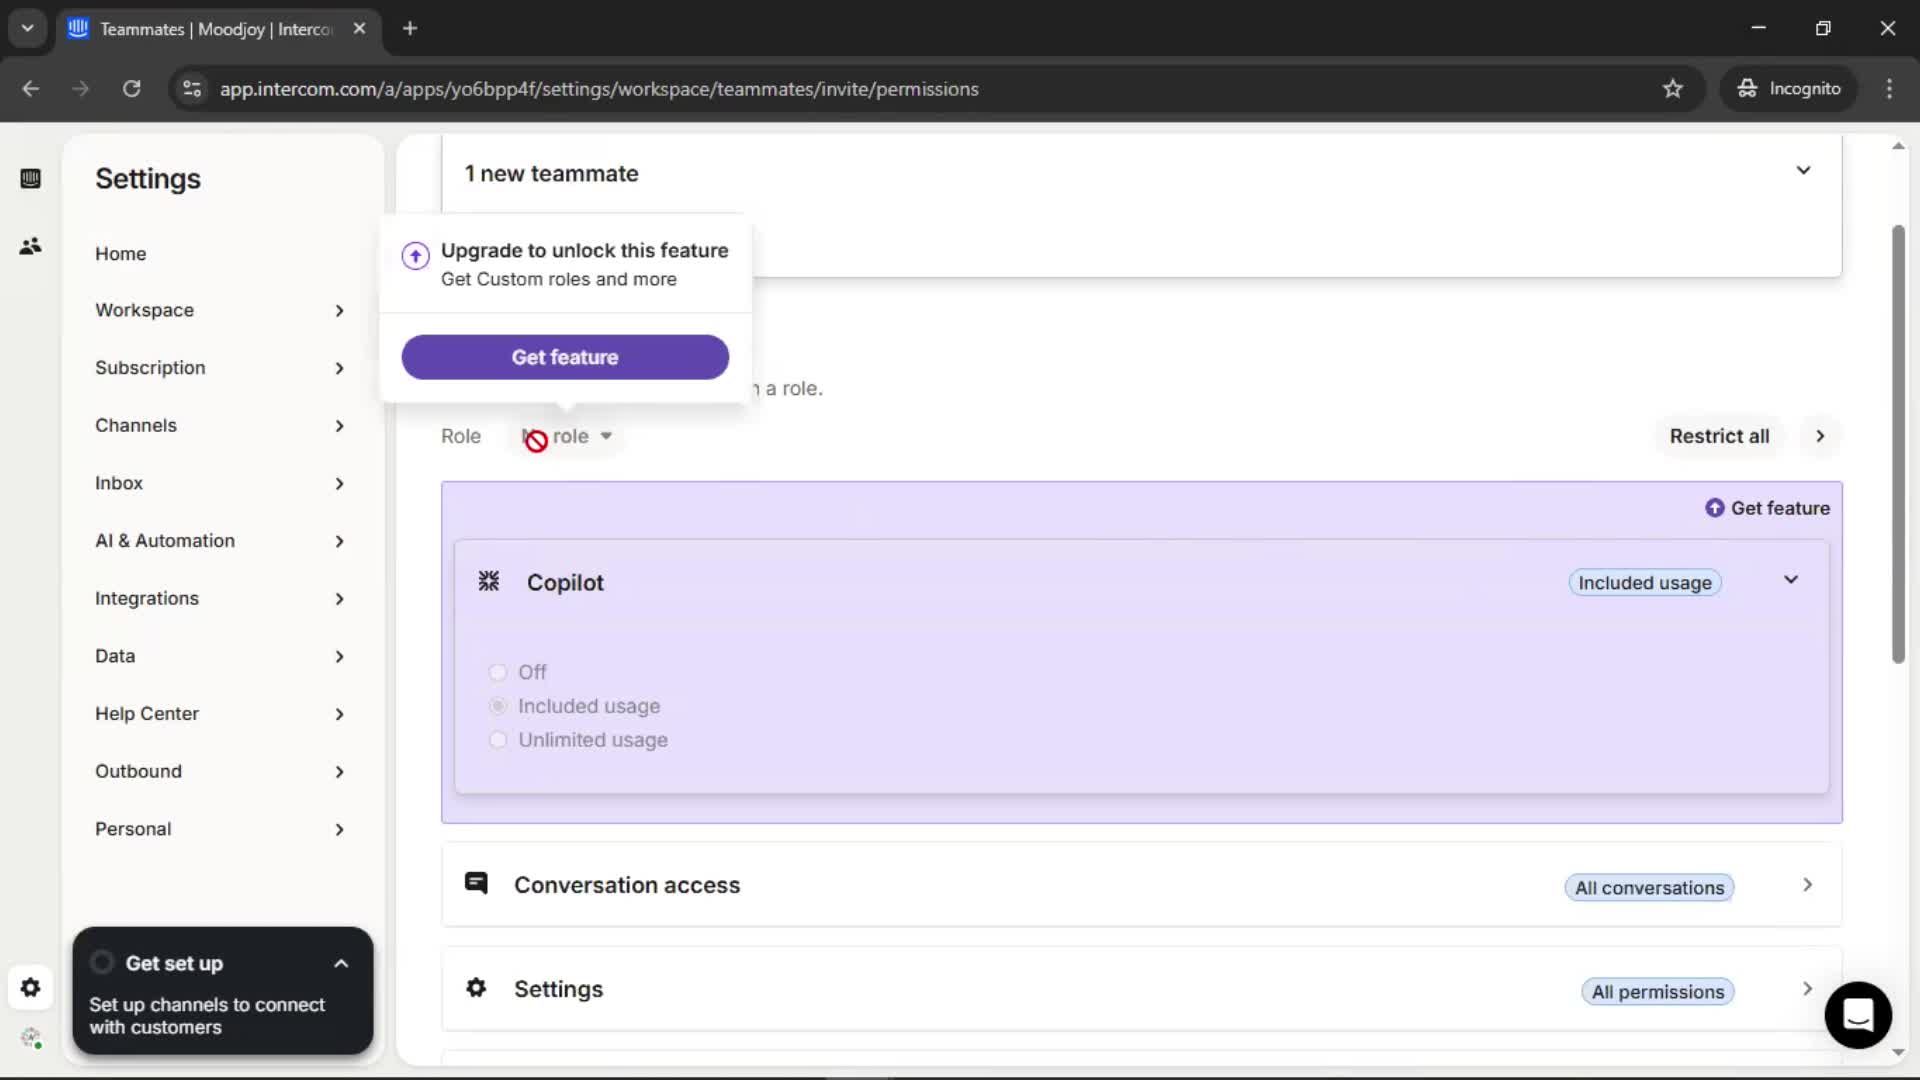
Task: Open a new browser tab
Action: pos(410,28)
